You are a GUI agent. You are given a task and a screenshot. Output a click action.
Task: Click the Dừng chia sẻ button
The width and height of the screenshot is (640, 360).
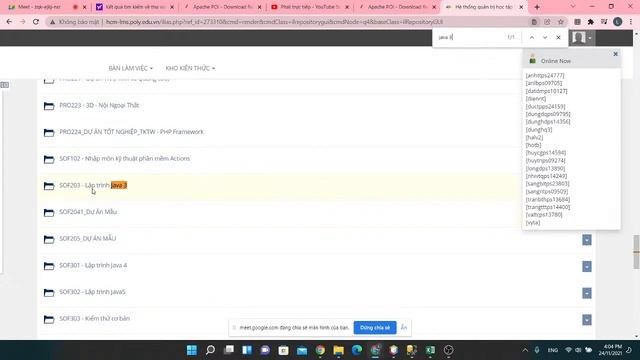(375, 327)
